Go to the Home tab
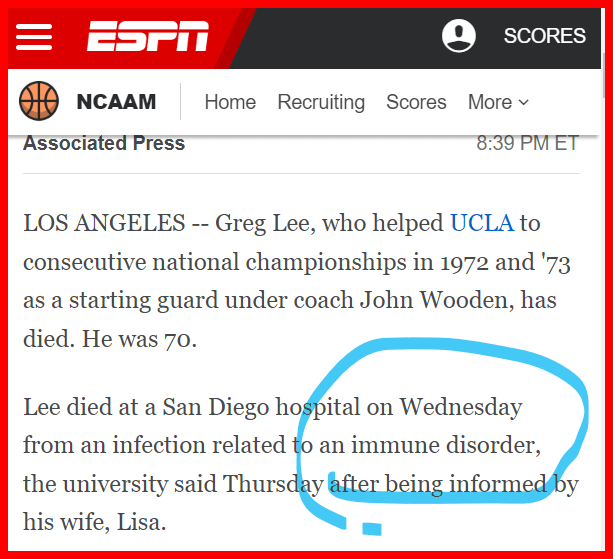 (x=230, y=102)
